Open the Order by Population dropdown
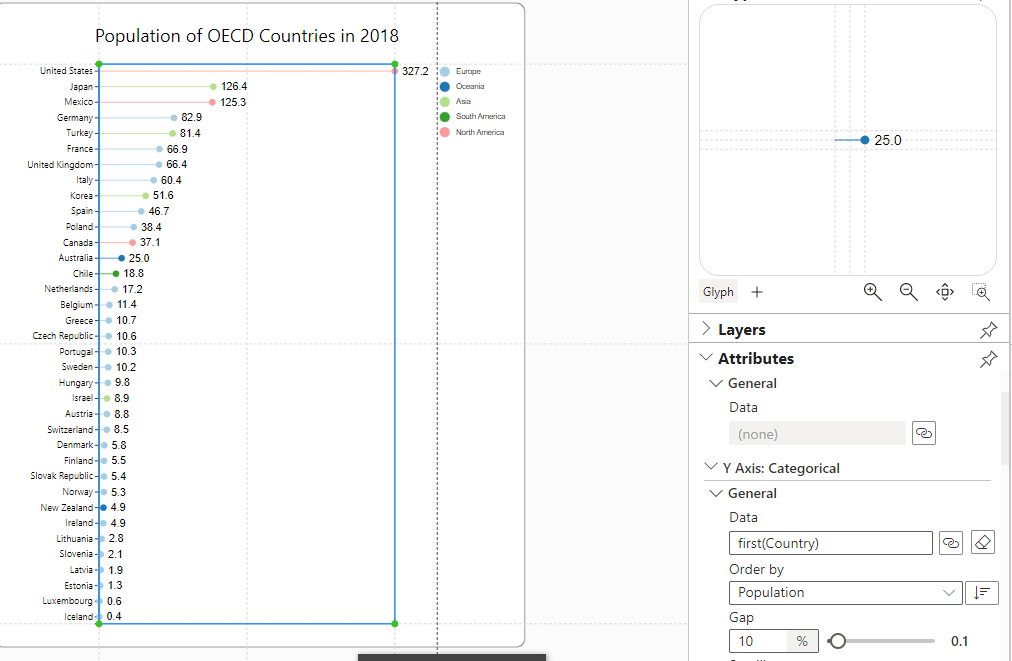Viewport: 1012px width, 661px height. (845, 593)
